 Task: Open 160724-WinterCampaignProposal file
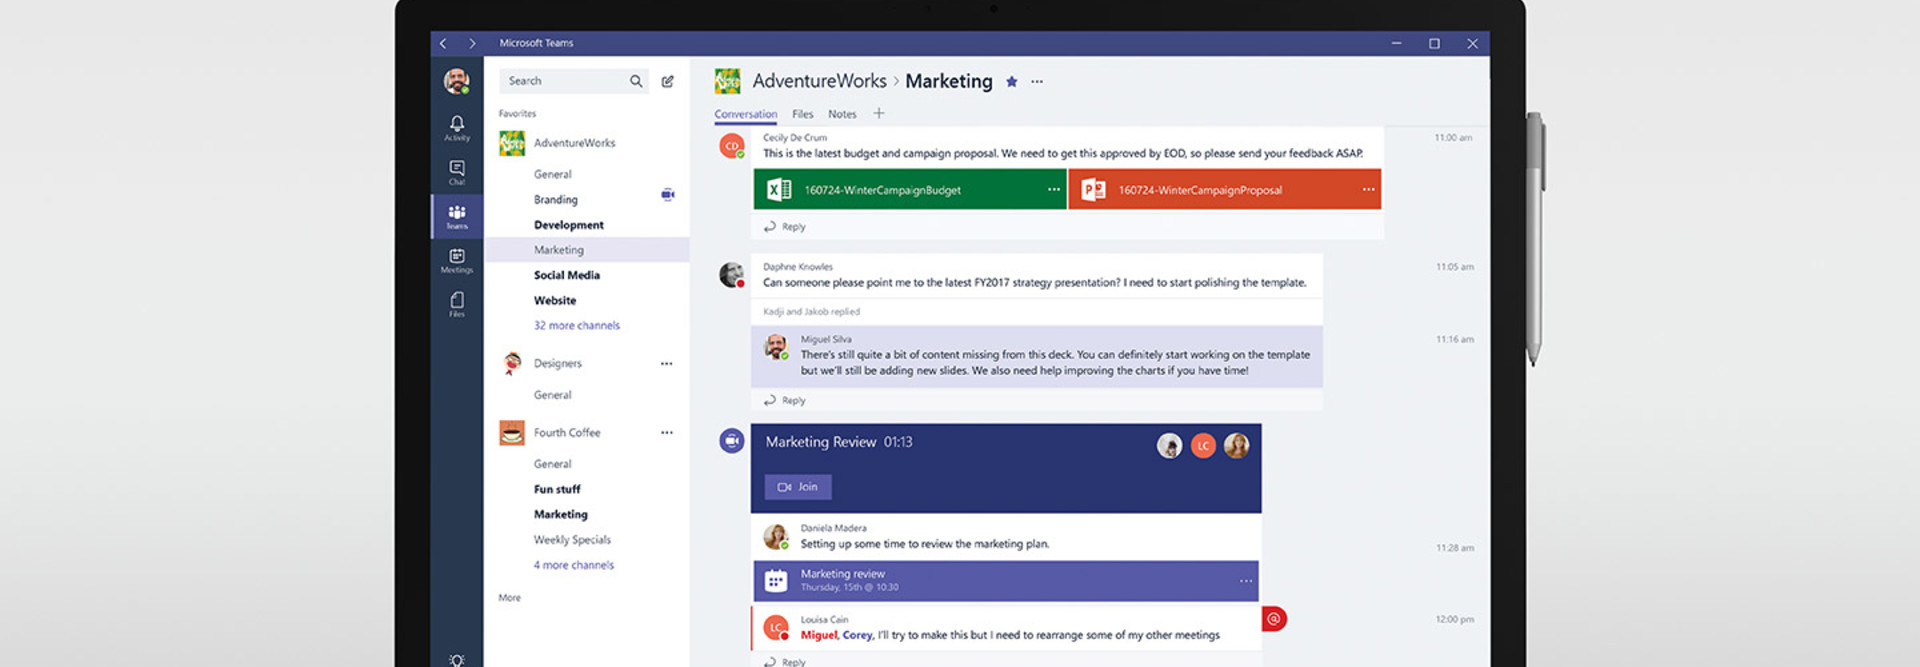1225,189
